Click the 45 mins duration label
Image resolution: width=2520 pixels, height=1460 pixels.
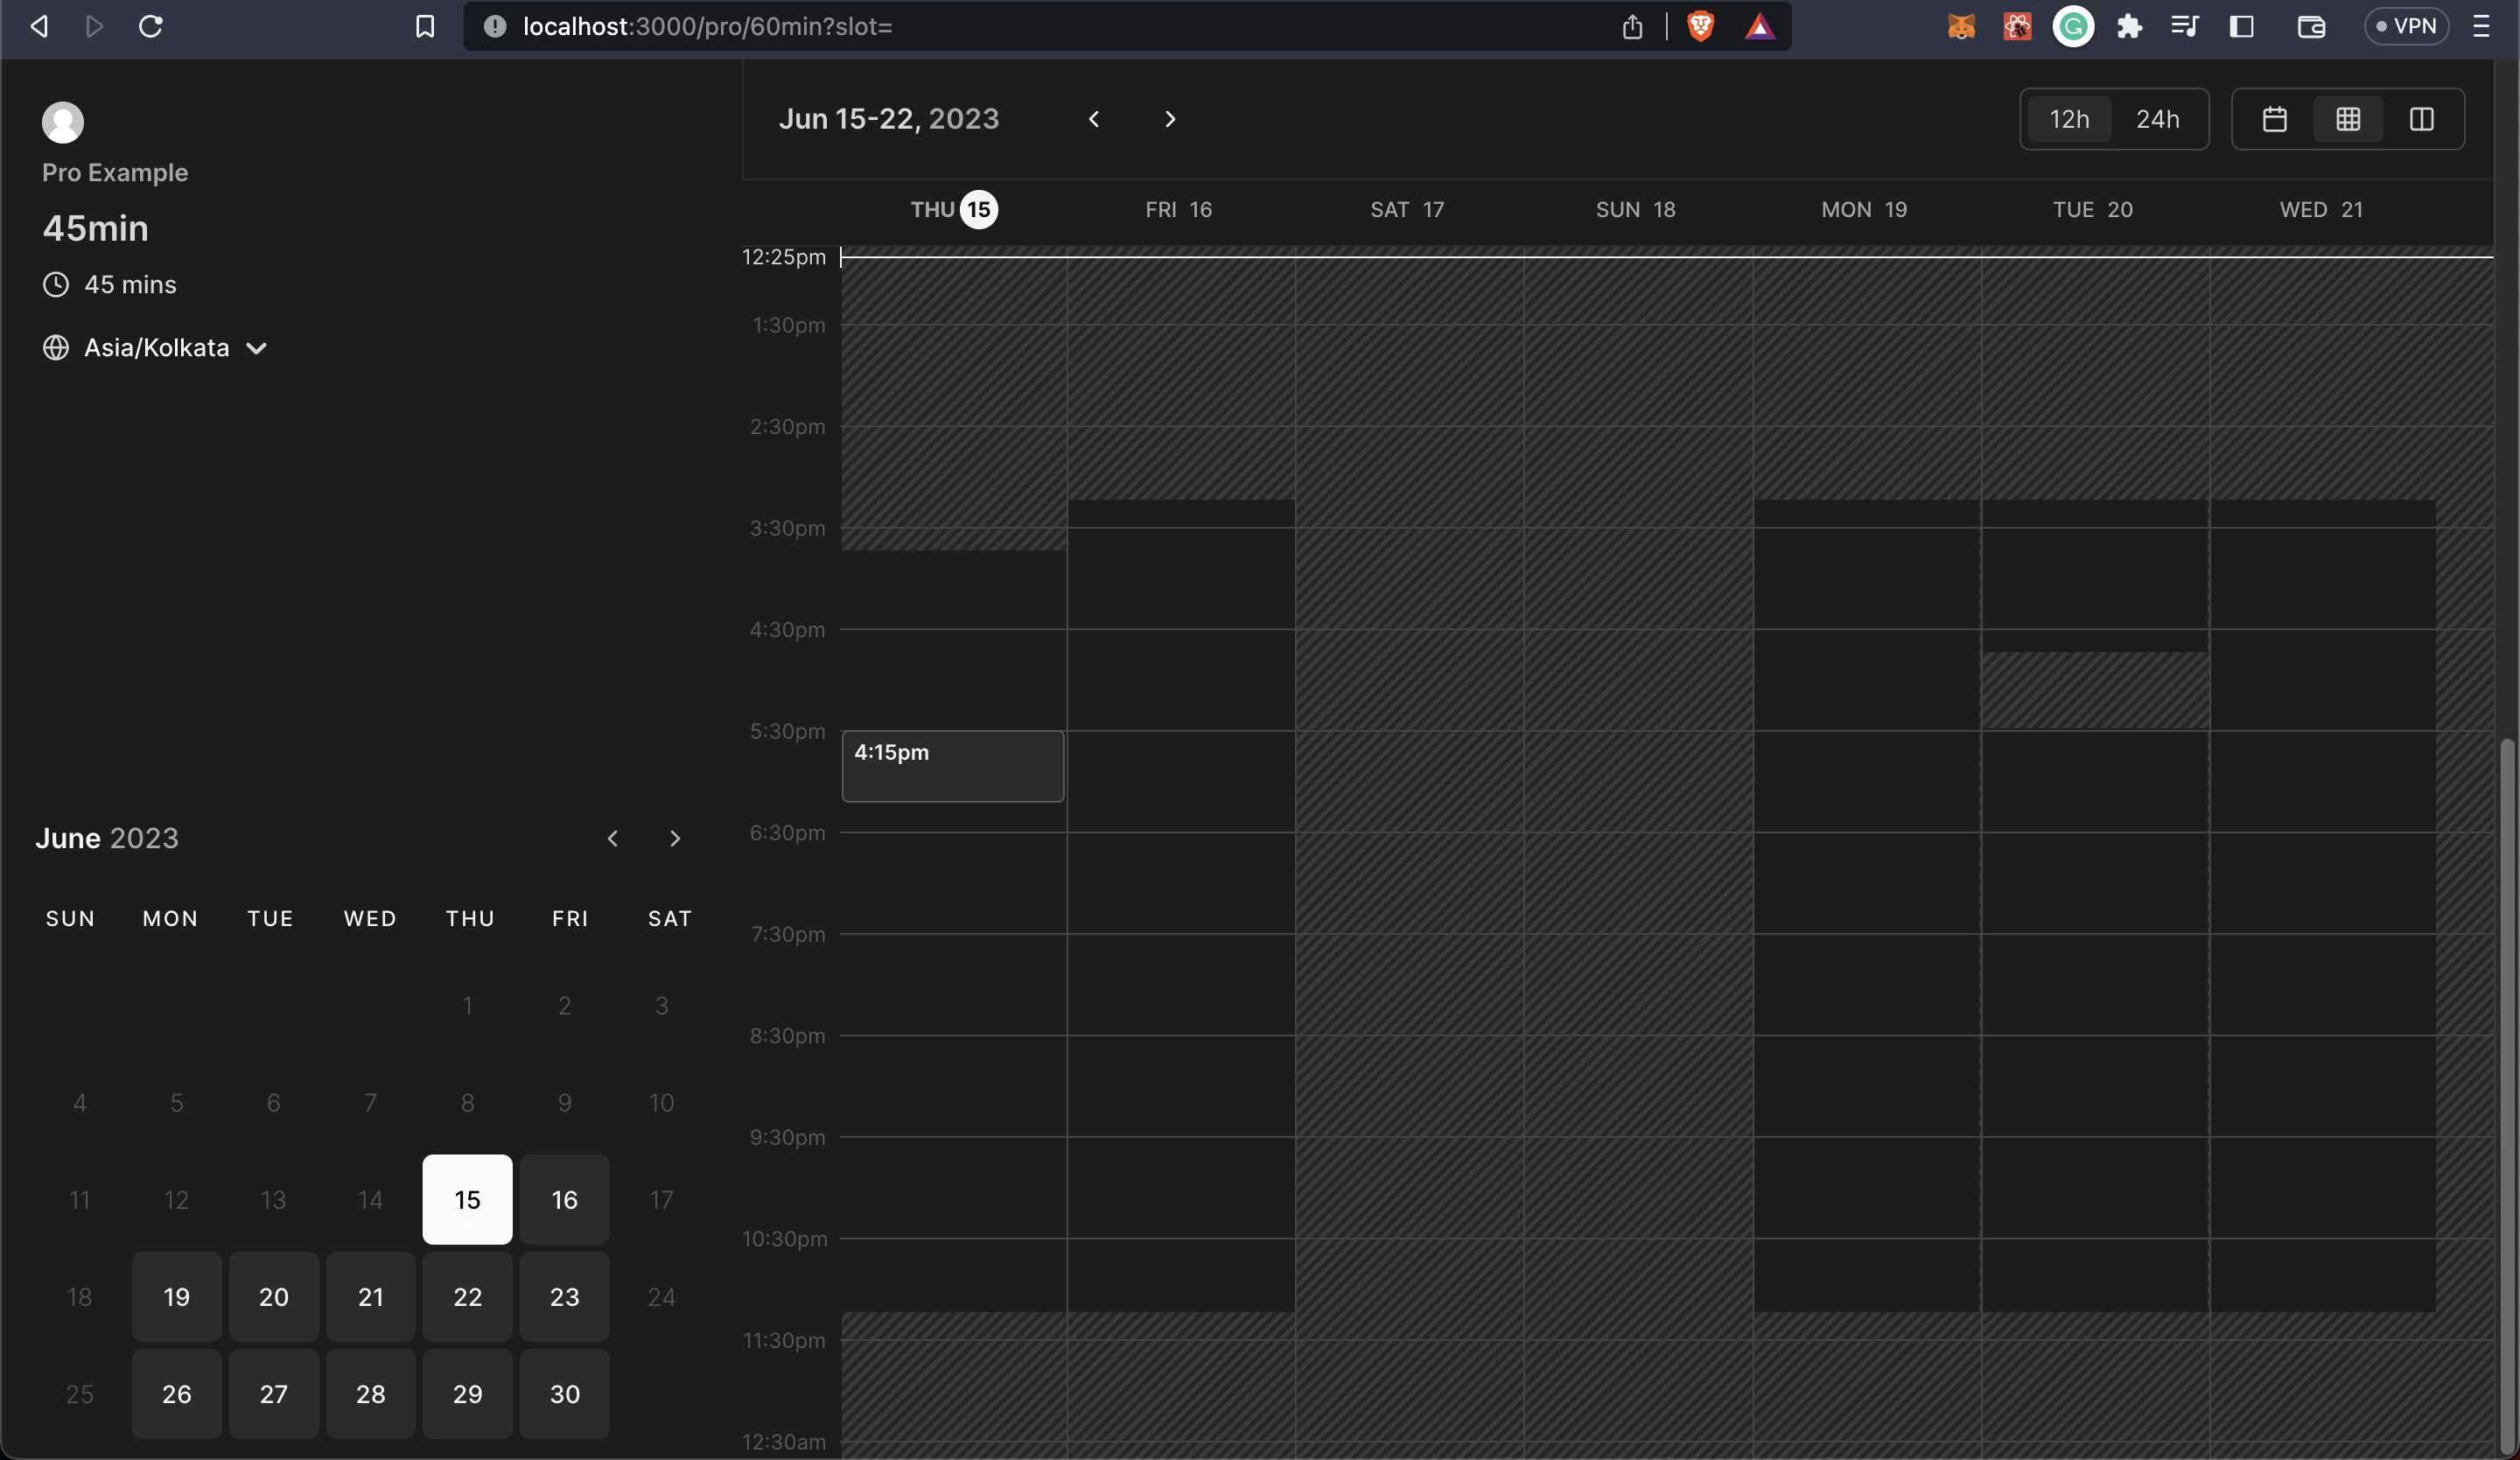[x=130, y=284]
